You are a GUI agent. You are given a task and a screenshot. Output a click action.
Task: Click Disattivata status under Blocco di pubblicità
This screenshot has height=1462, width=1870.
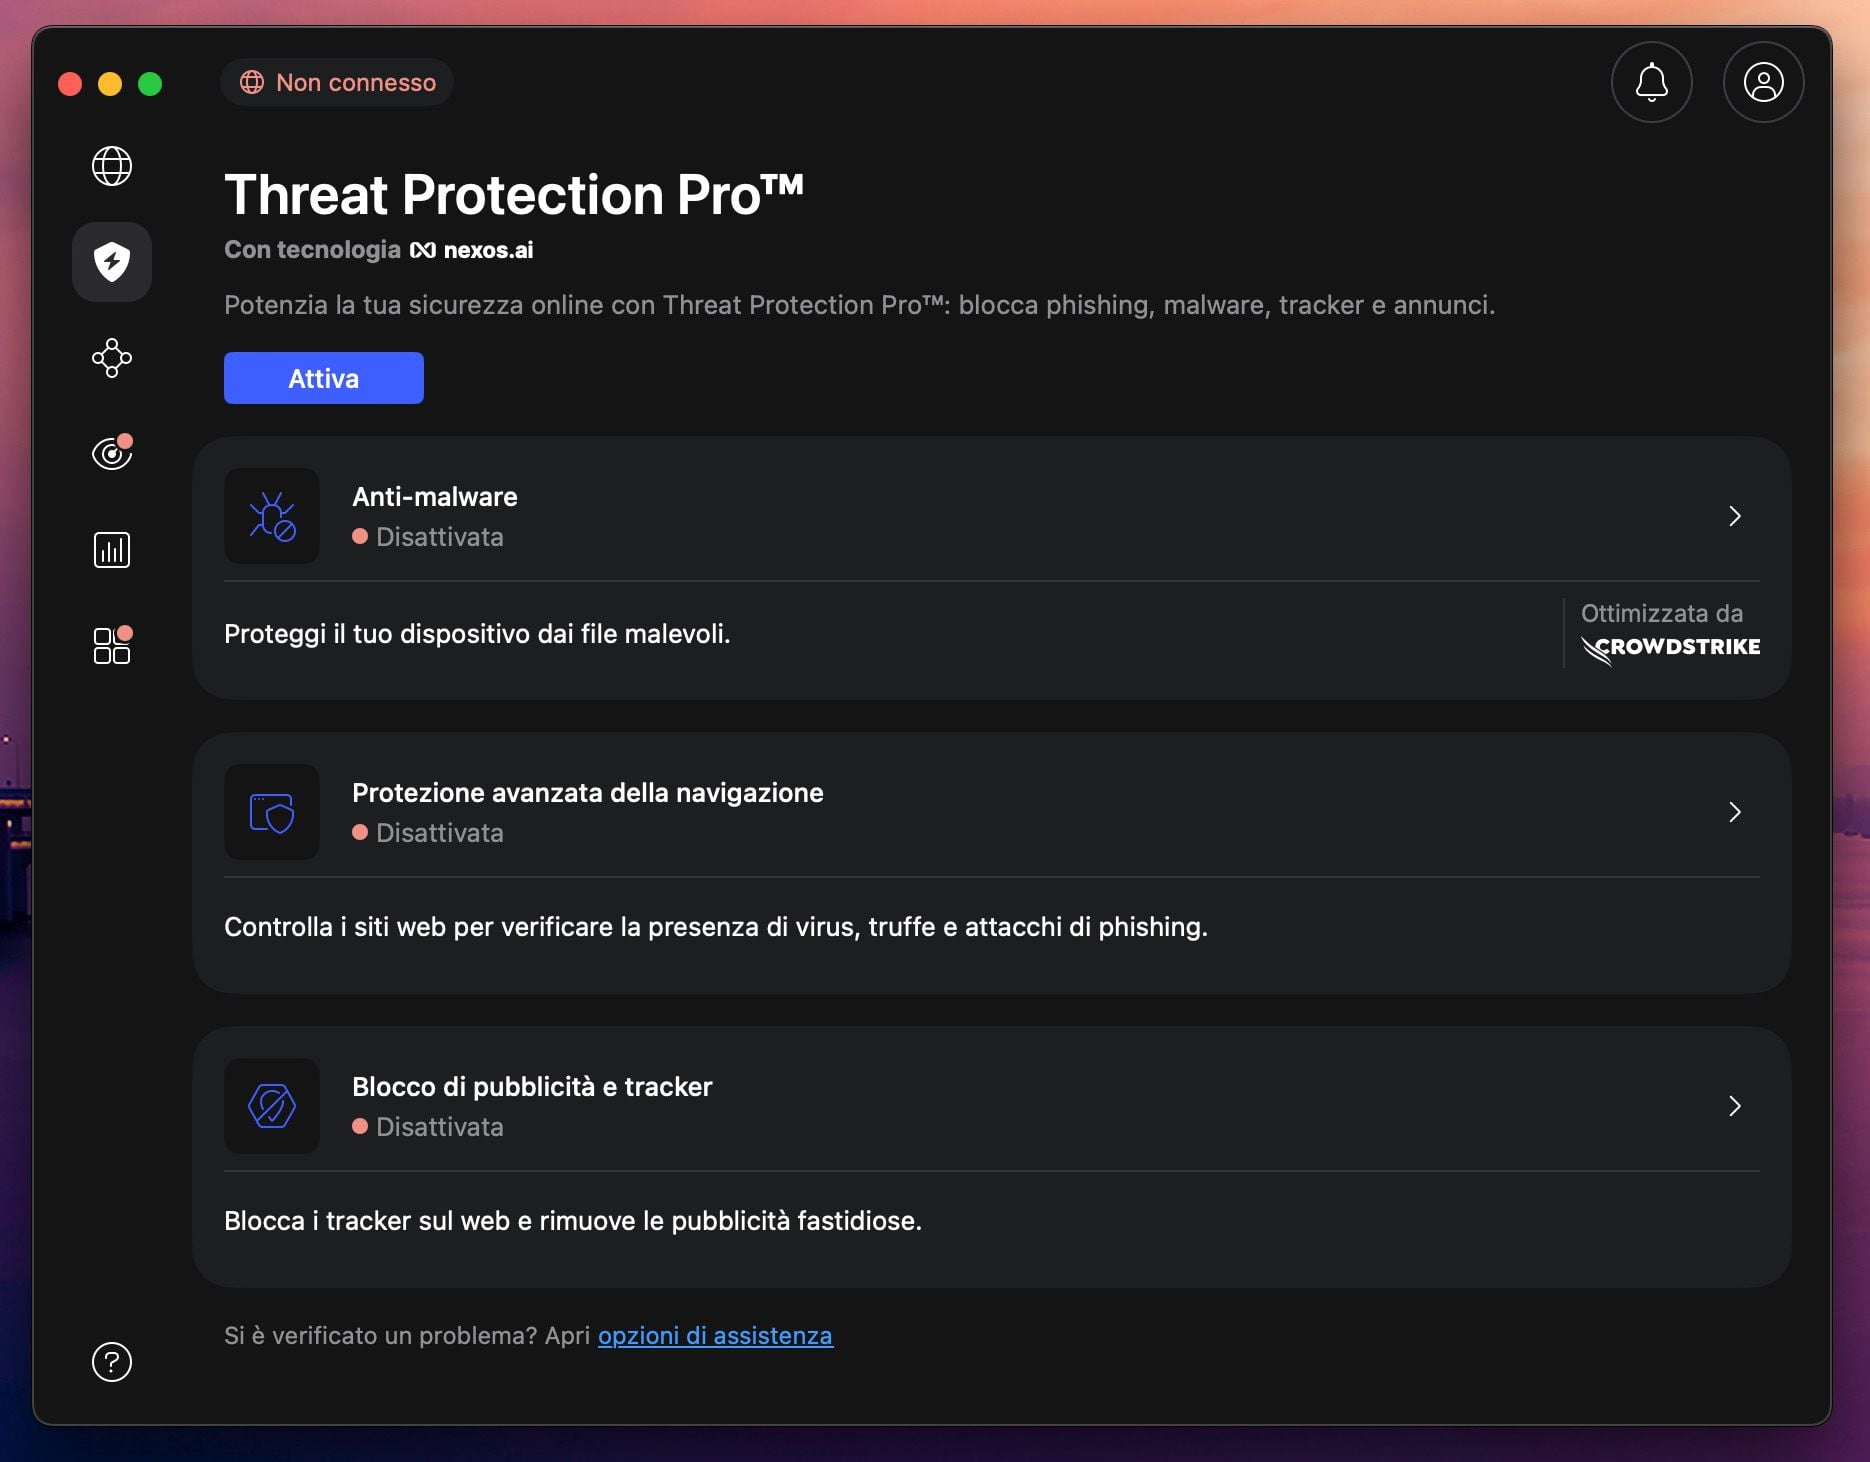[428, 1127]
